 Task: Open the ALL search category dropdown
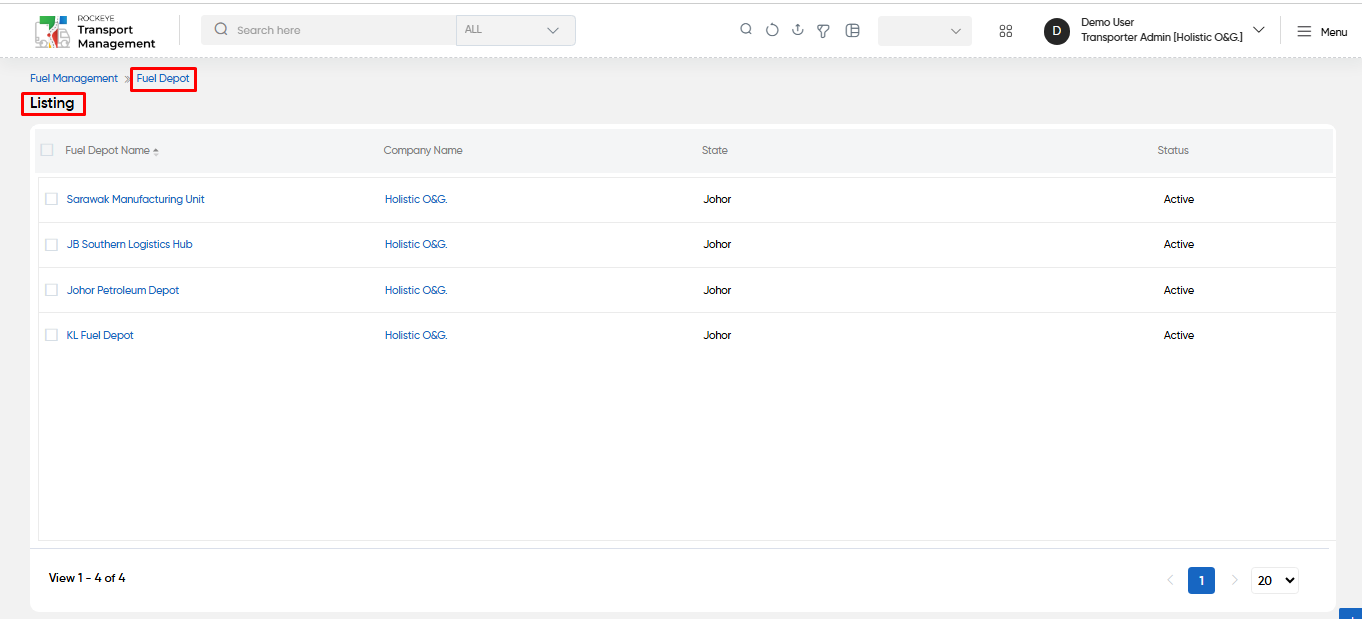(515, 30)
